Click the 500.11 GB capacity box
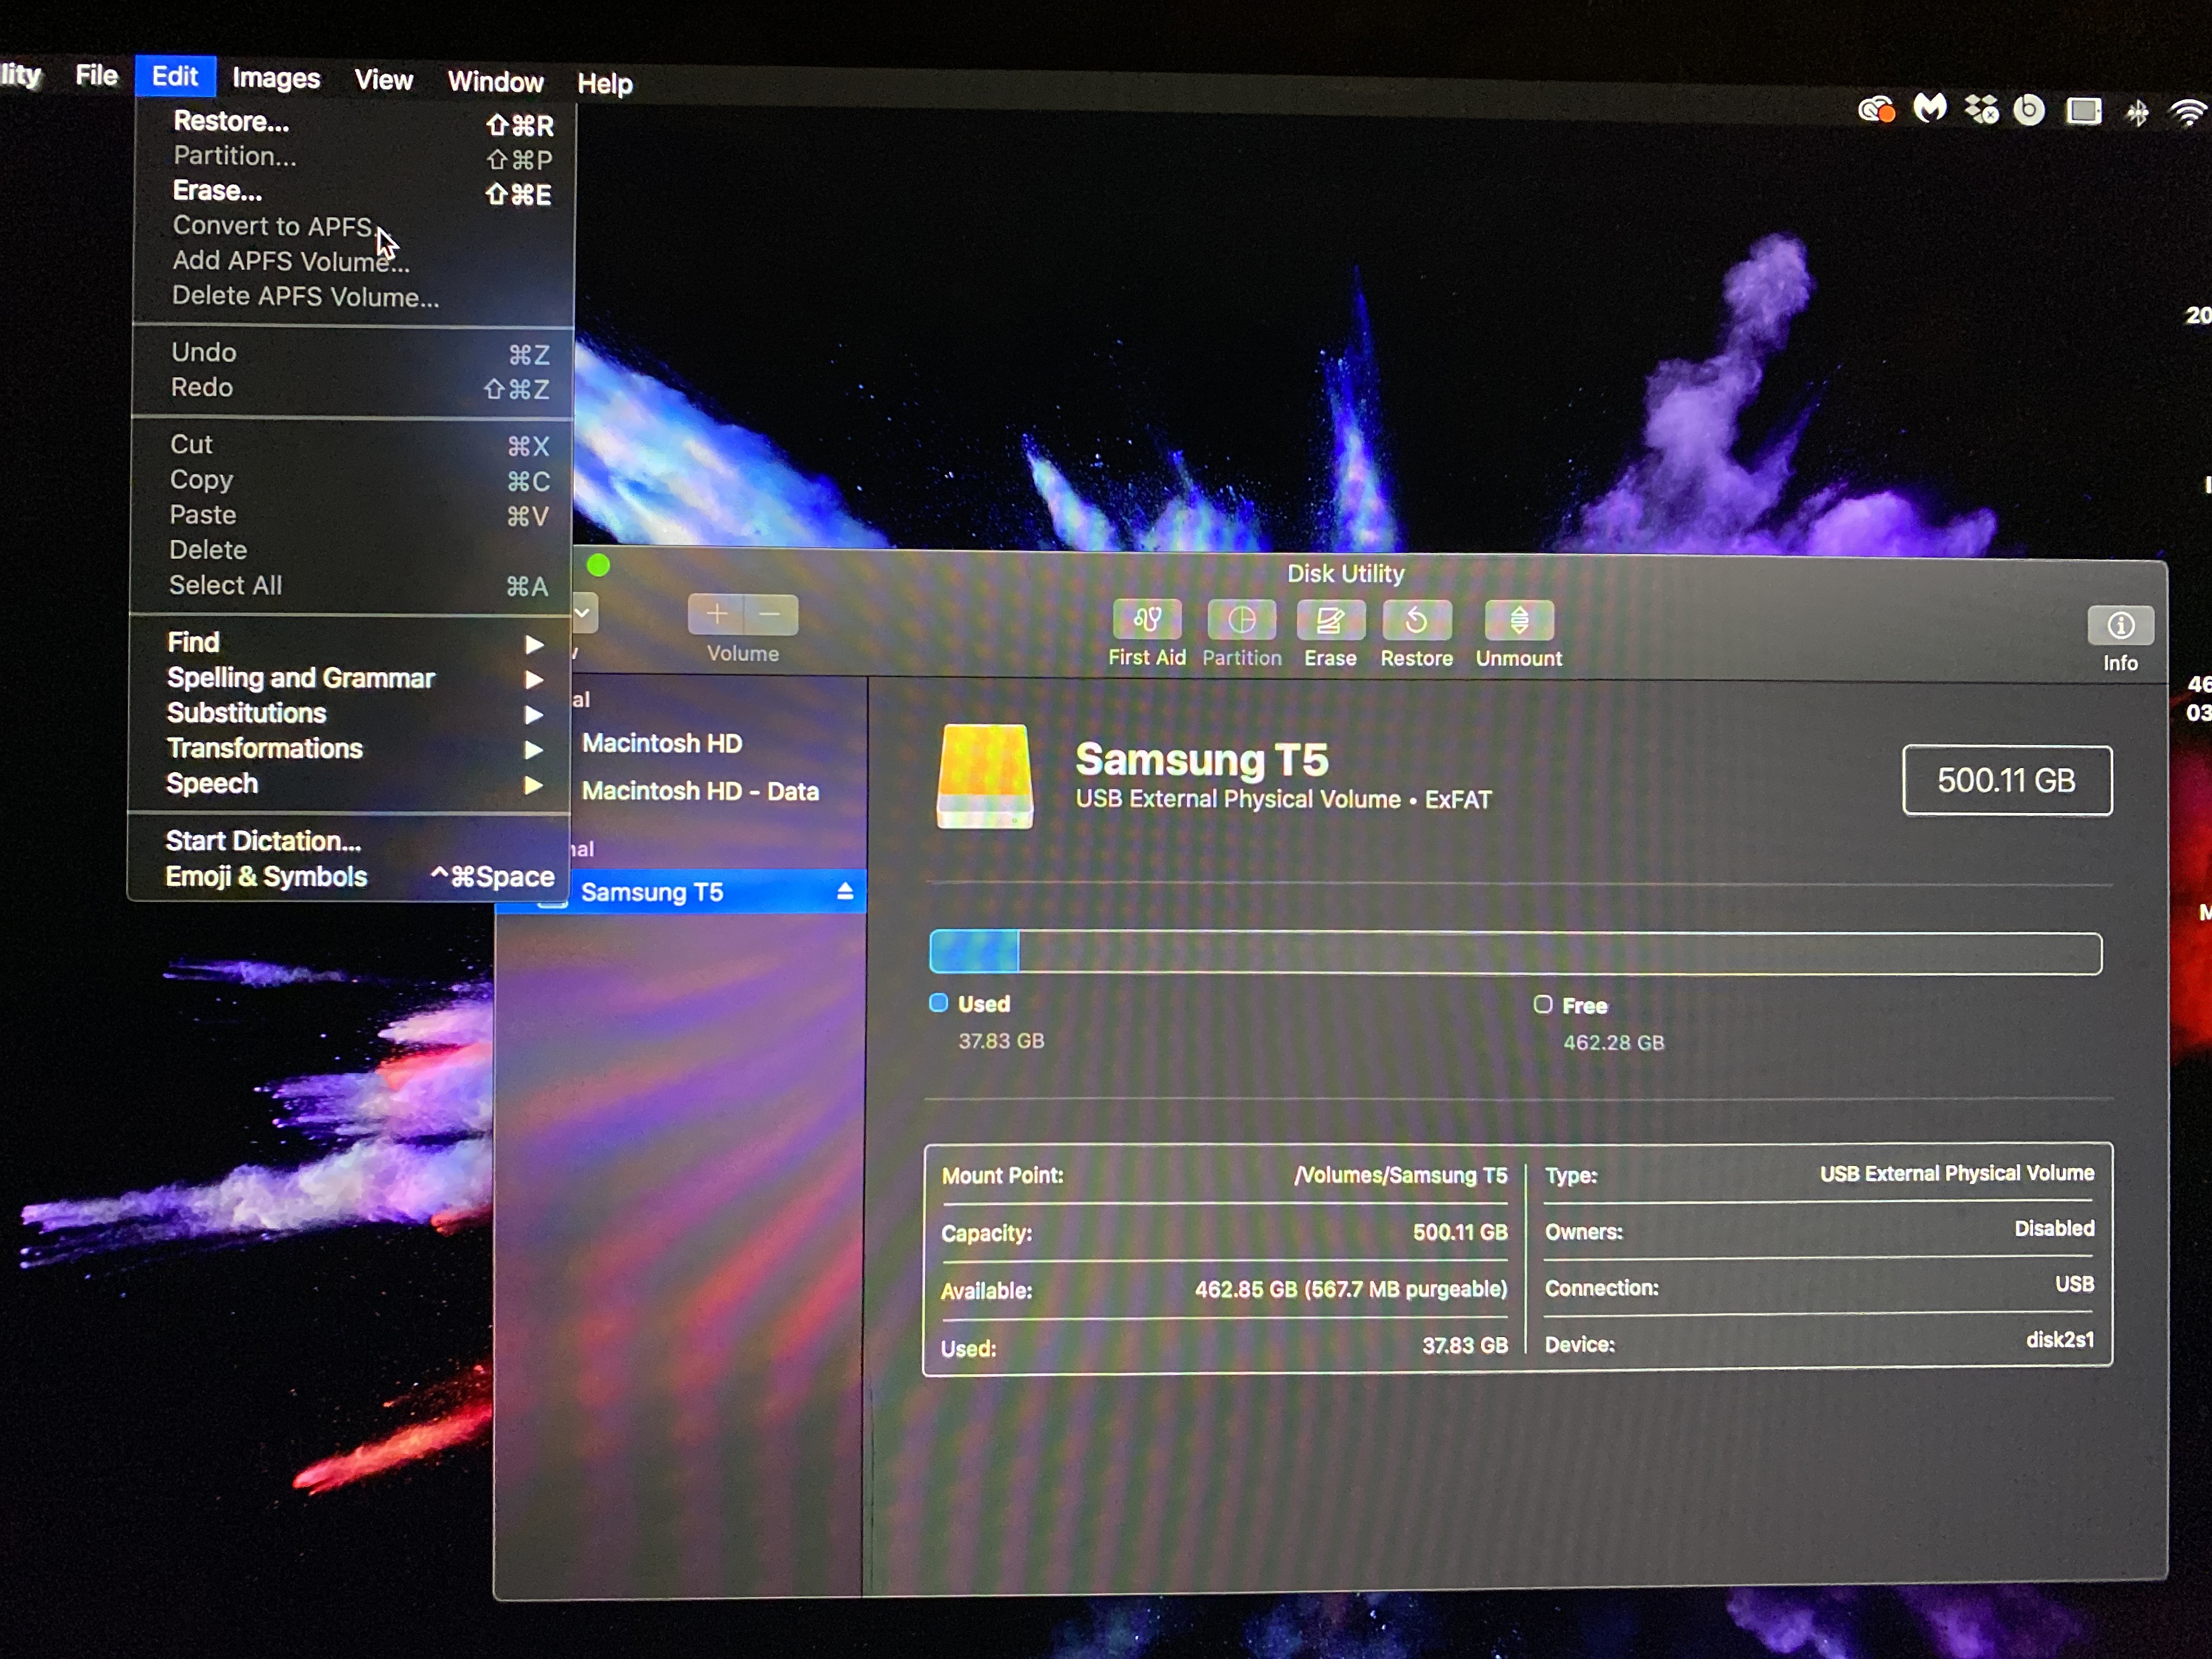The image size is (2212, 1659). [x=2007, y=780]
